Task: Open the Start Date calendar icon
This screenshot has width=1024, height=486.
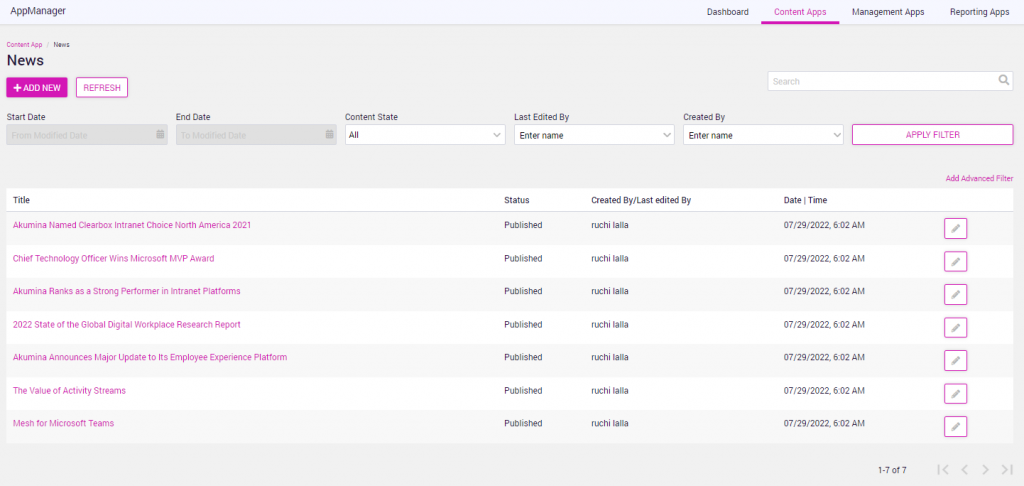Action: [x=160, y=135]
